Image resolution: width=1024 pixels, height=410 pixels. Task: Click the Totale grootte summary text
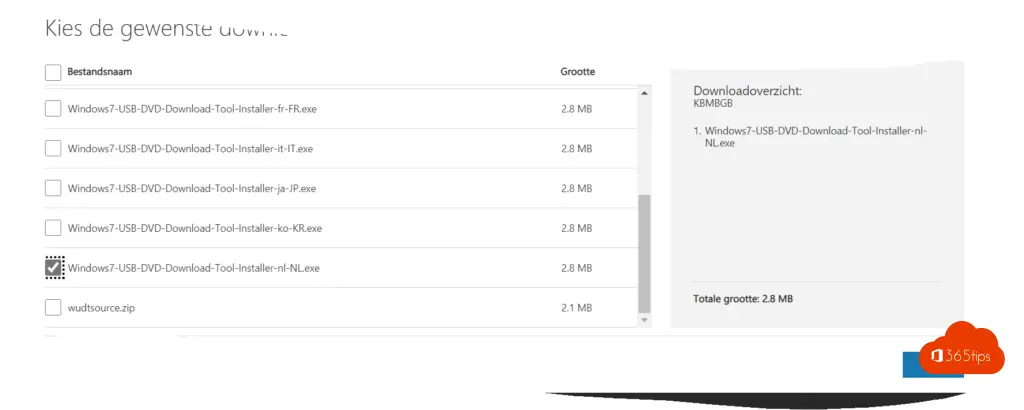point(743,299)
